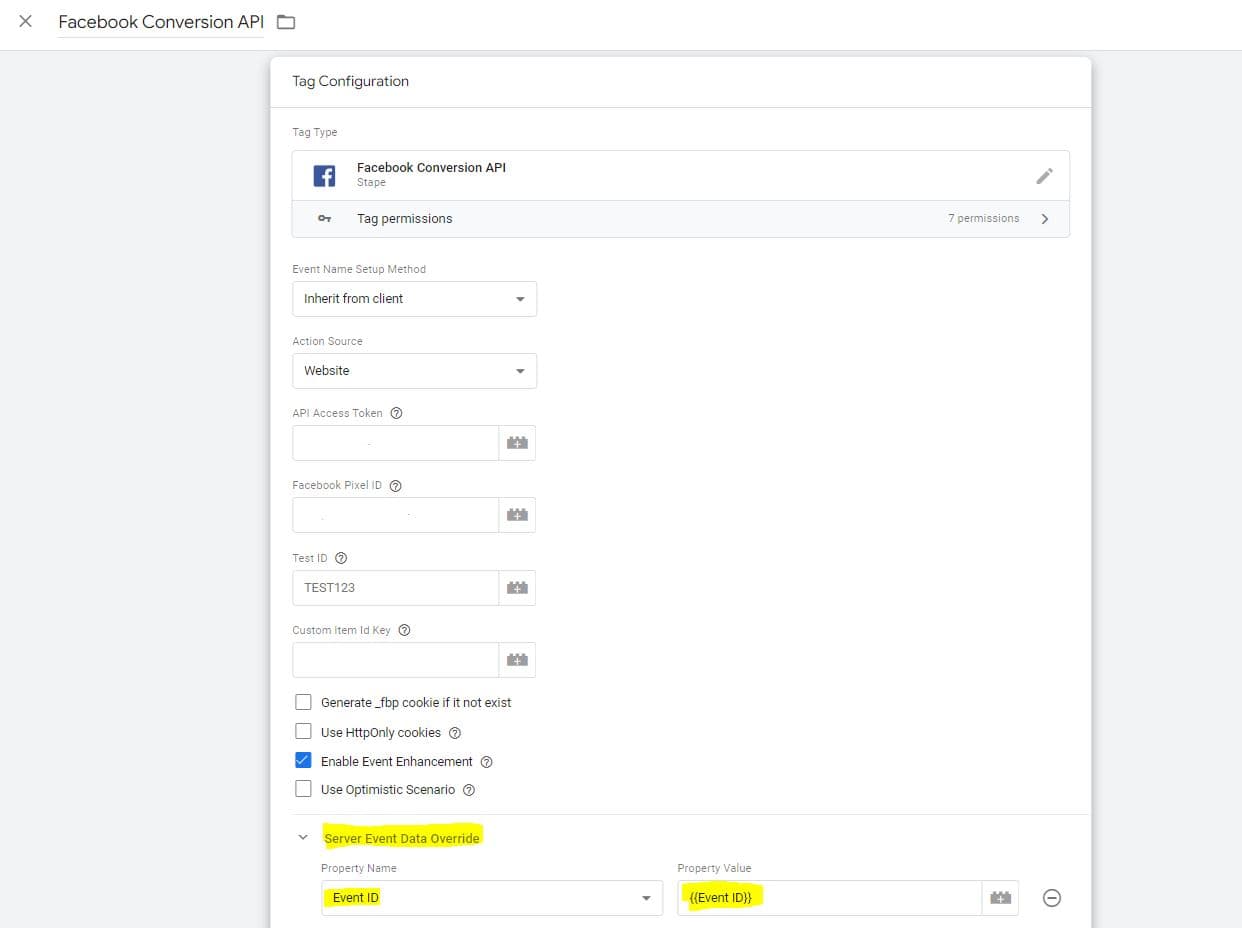
Task: Click inside the Test ID input field
Action: (395, 587)
